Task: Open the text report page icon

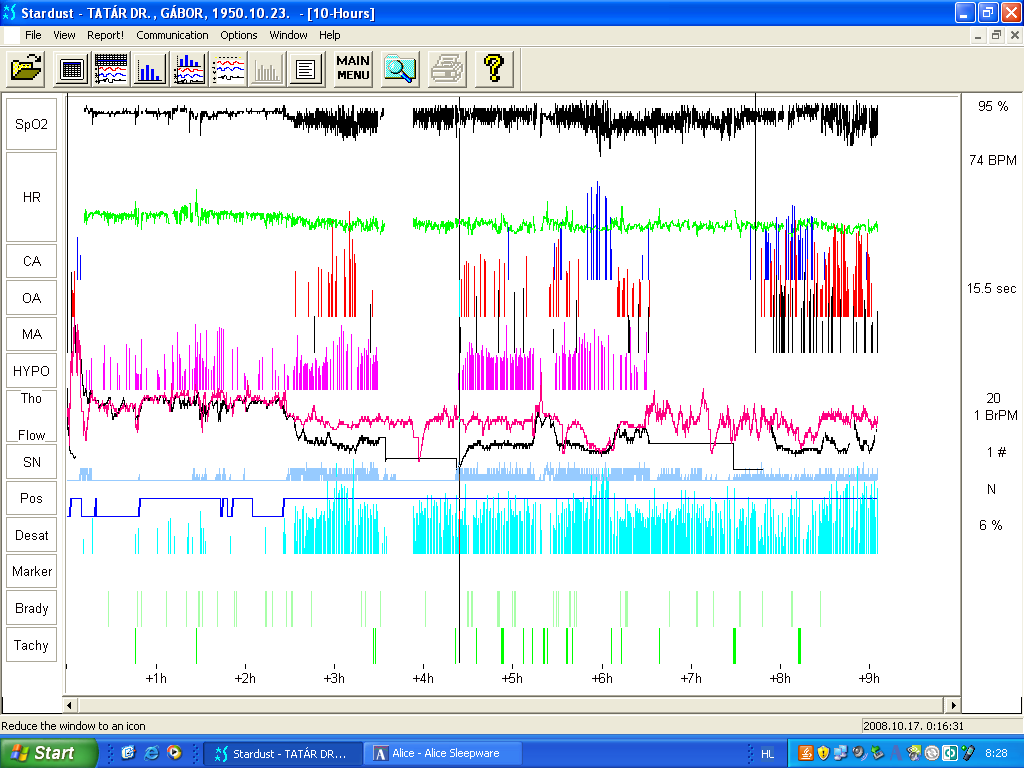Action: point(306,68)
